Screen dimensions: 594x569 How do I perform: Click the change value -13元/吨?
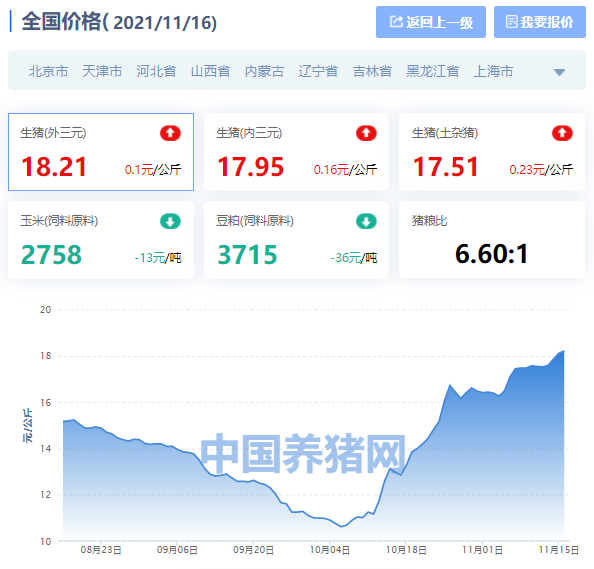(x=158, y=258)
